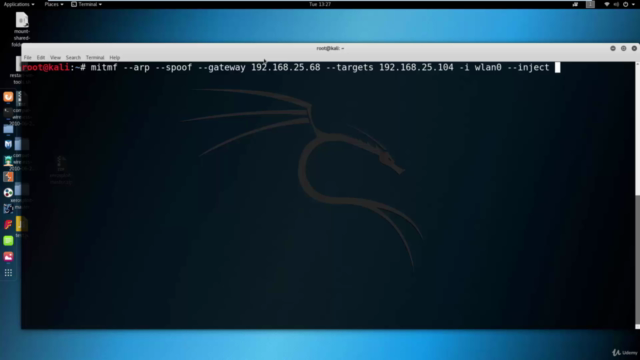The height and width of the screenshot is (360, 640).
Task: Click the --targets flag
Action: click(x=350, y=67)
